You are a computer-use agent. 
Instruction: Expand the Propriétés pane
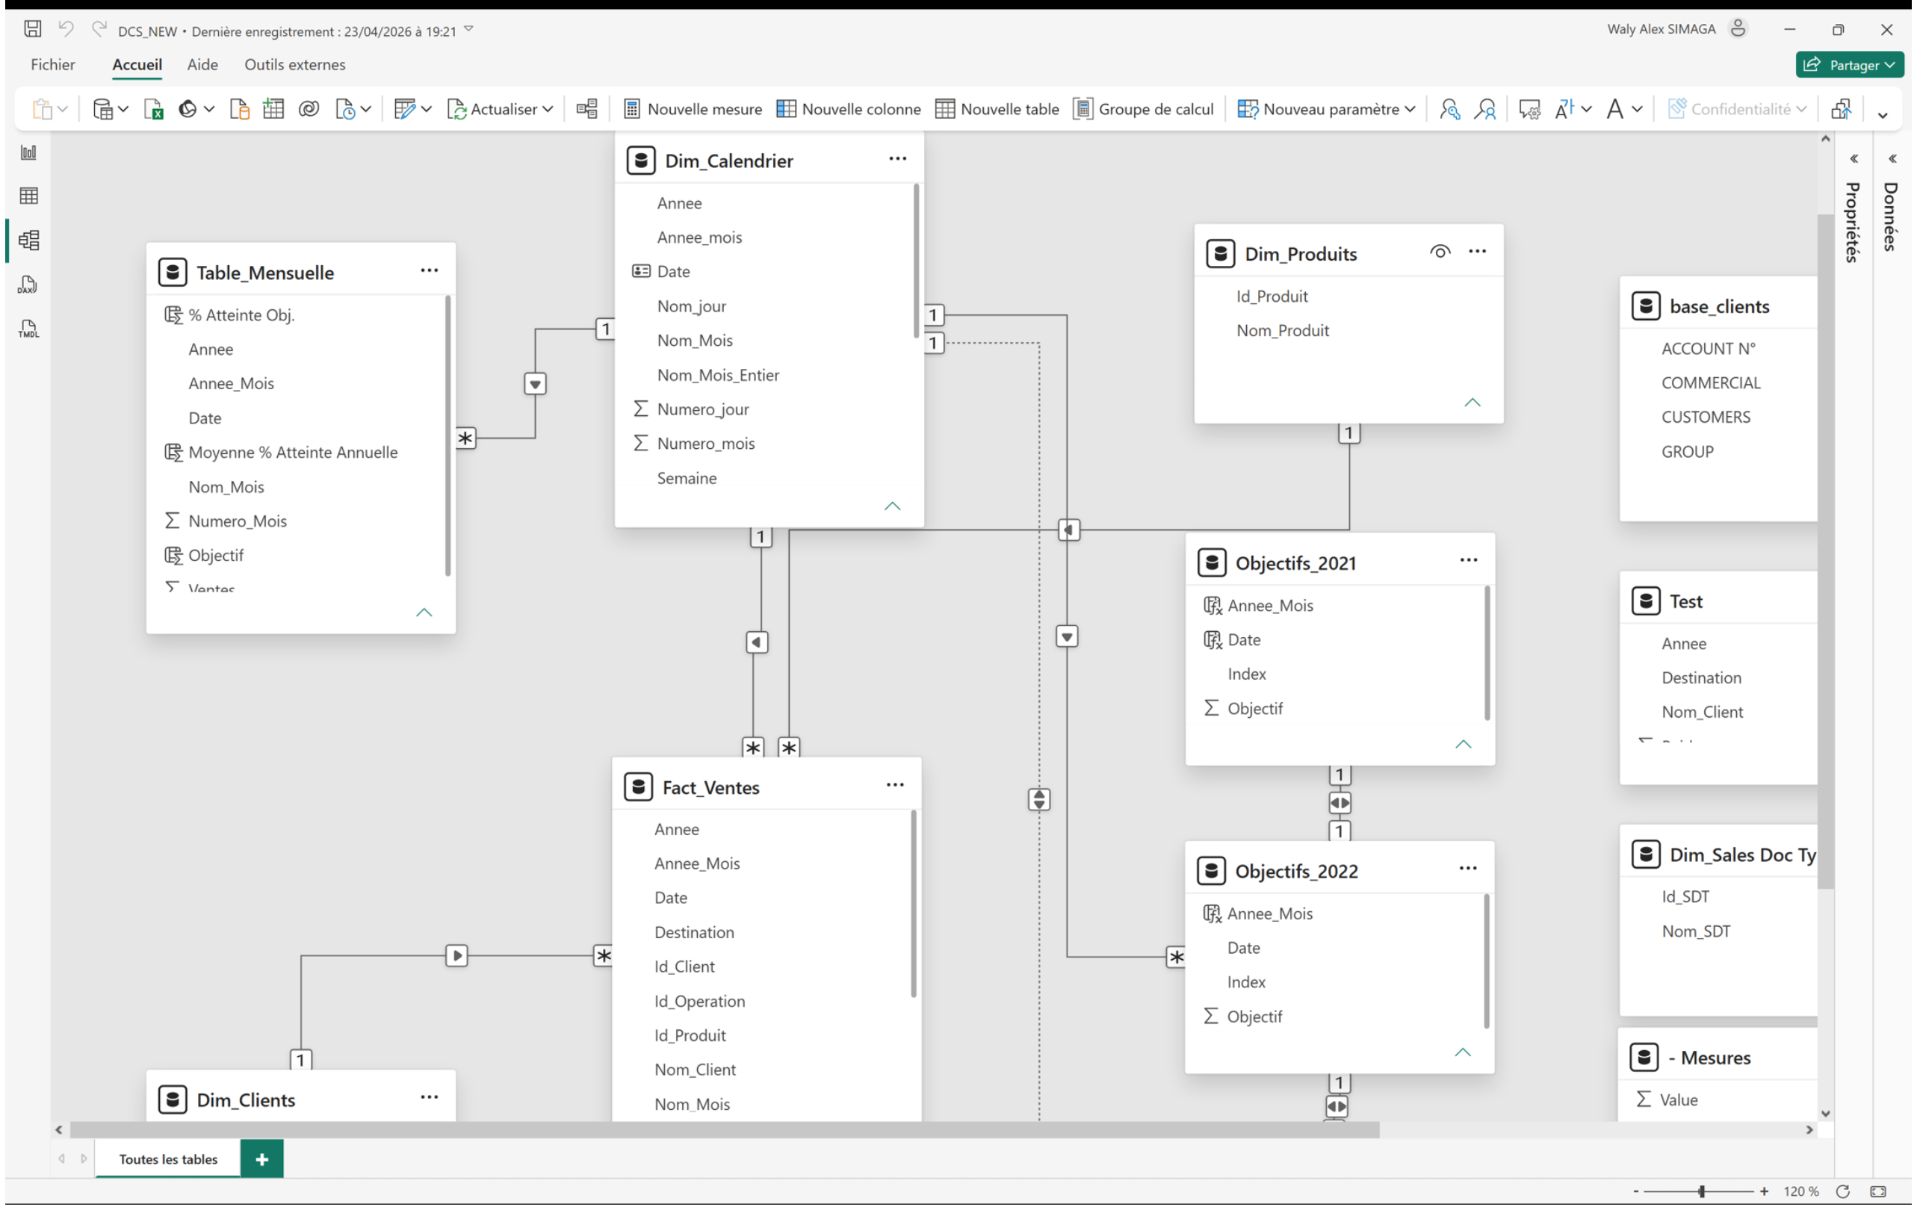(x=1854, y=159)
